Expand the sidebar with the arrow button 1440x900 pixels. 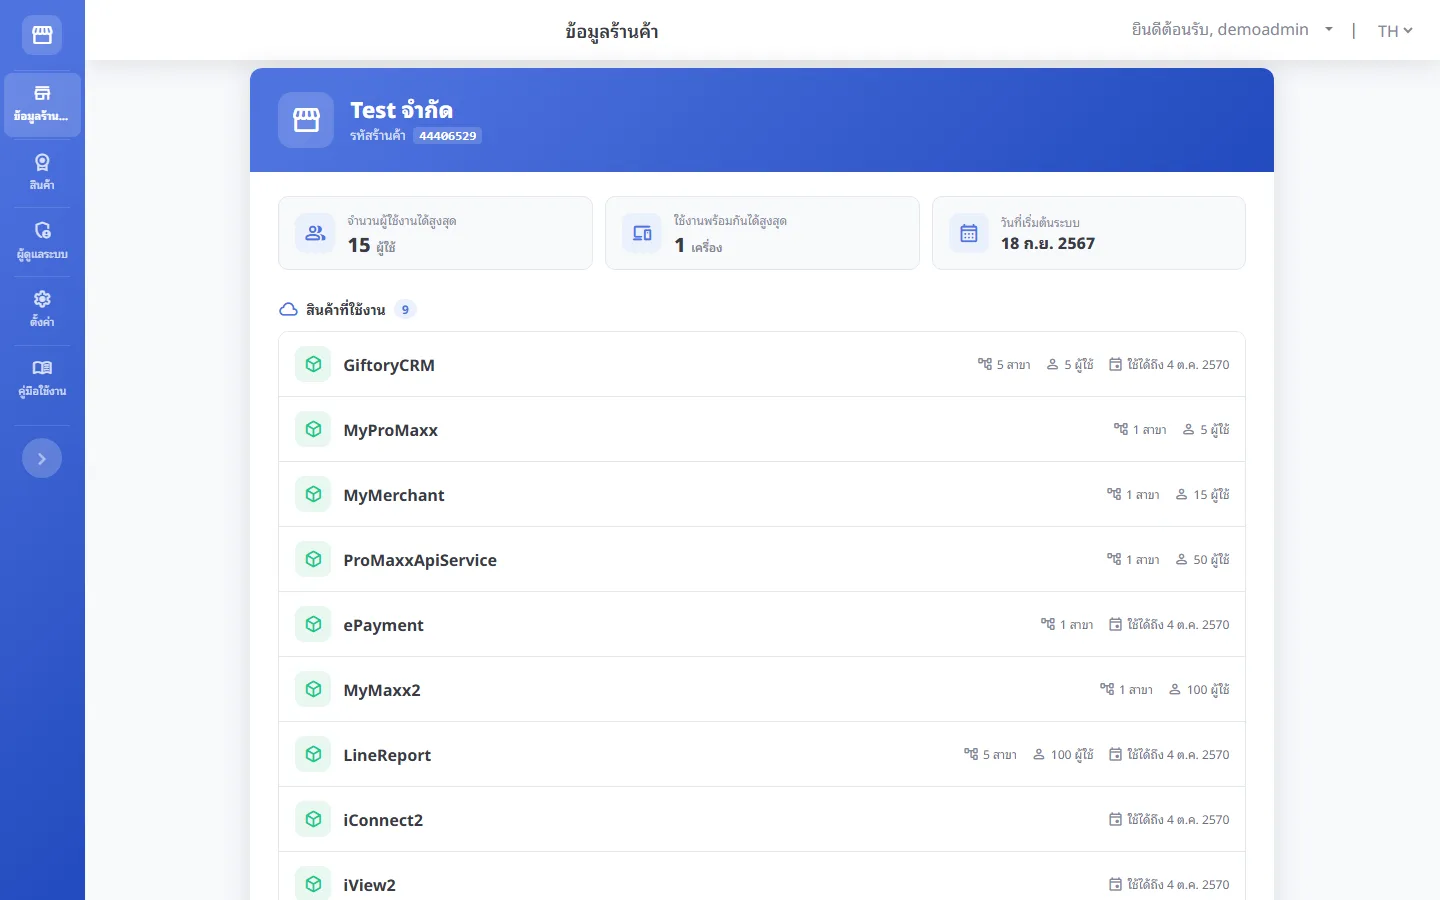[42, 458]
